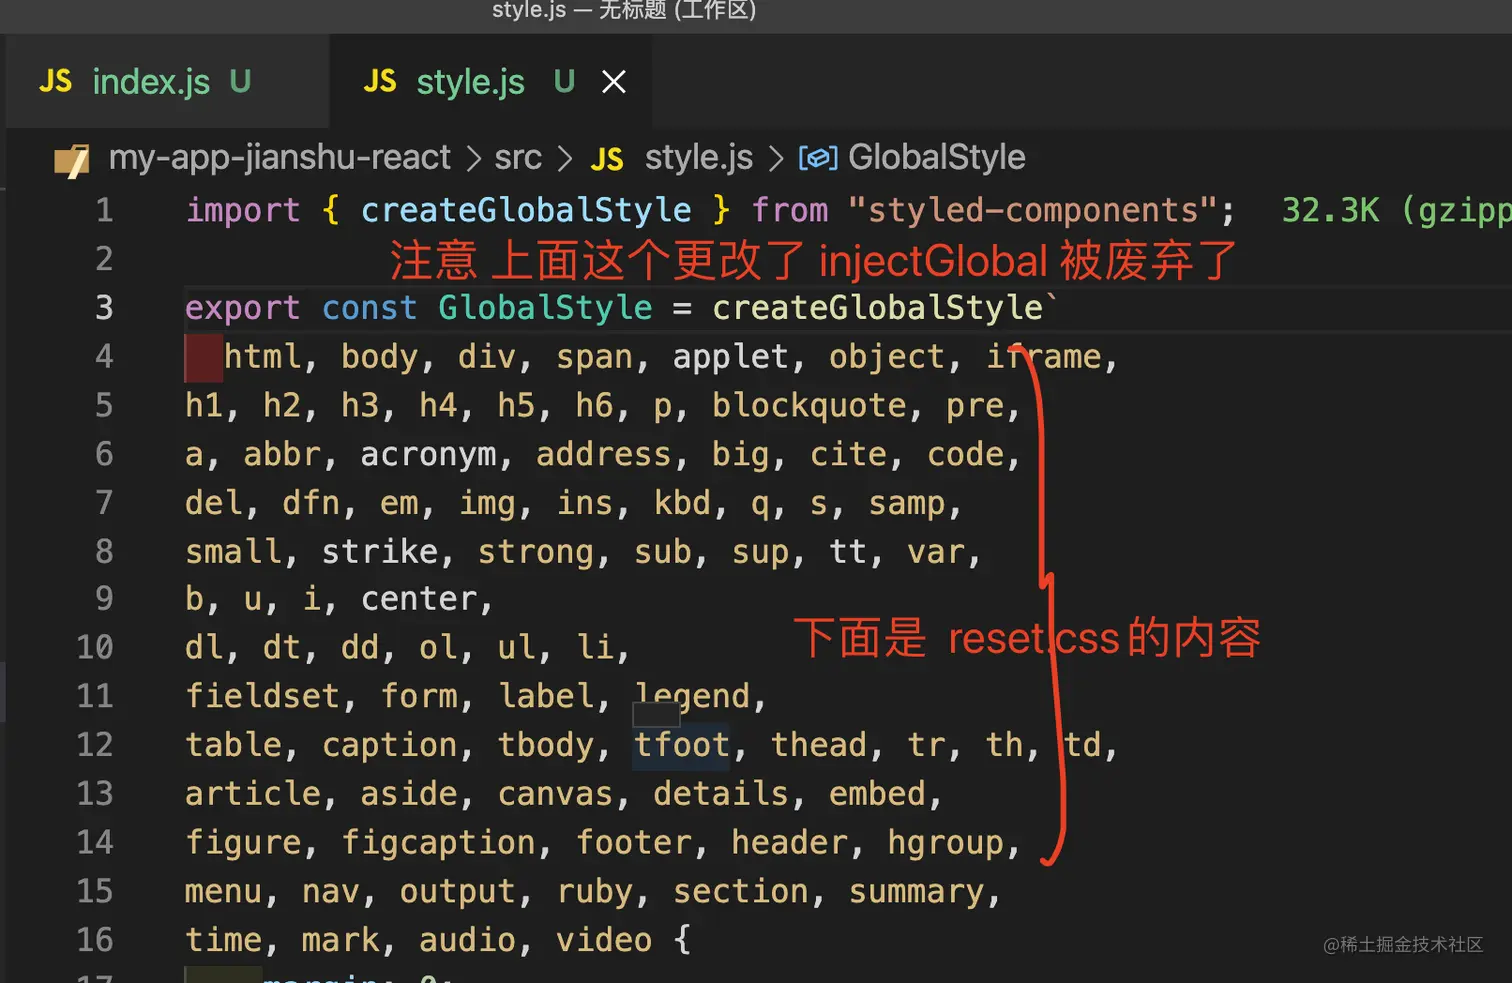Click the JS file icon in breadcrumb

pos(607,159)
